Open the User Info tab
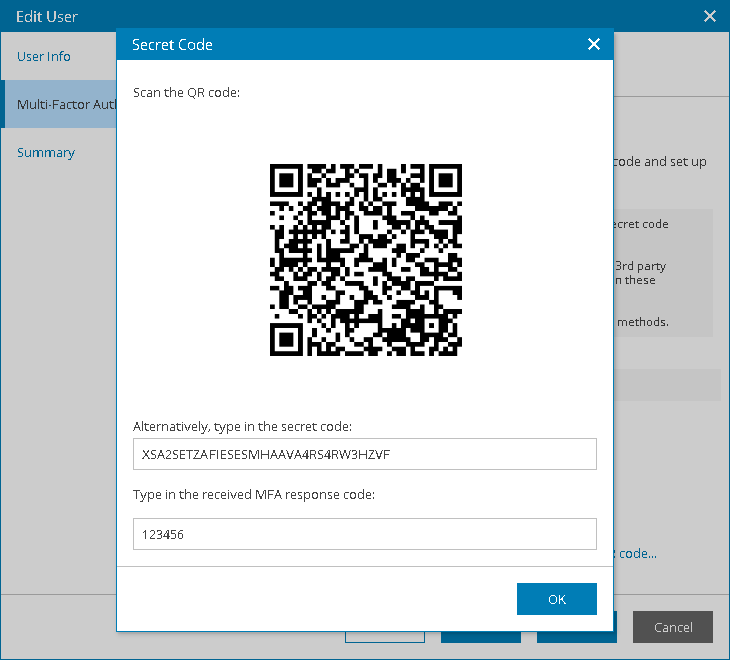Viewport: 730px width, 660px height. [44, 56]
